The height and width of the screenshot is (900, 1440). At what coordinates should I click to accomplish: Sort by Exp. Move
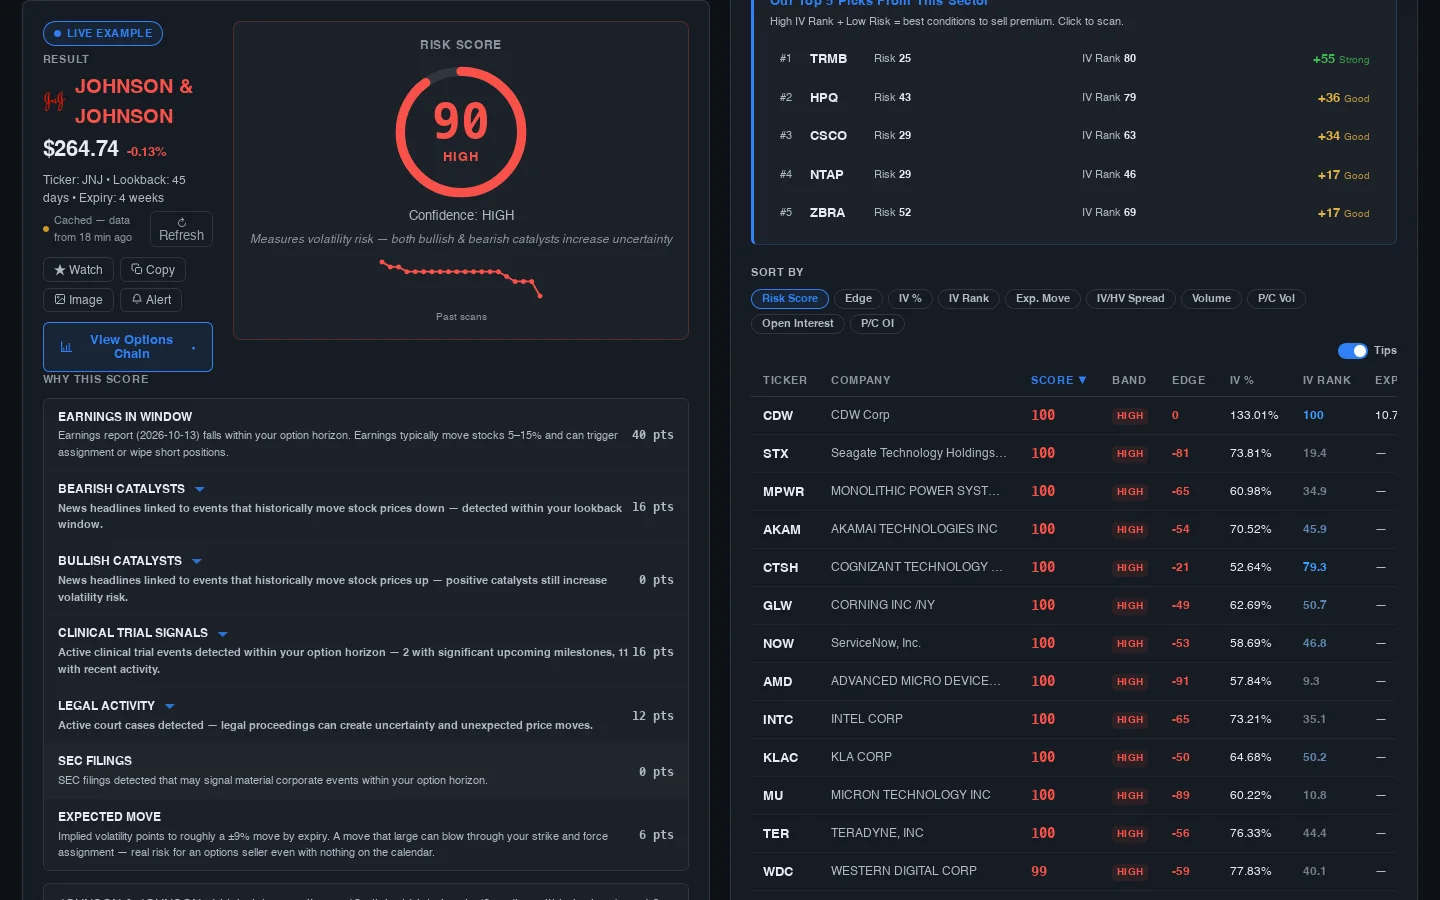(1043, 299)
